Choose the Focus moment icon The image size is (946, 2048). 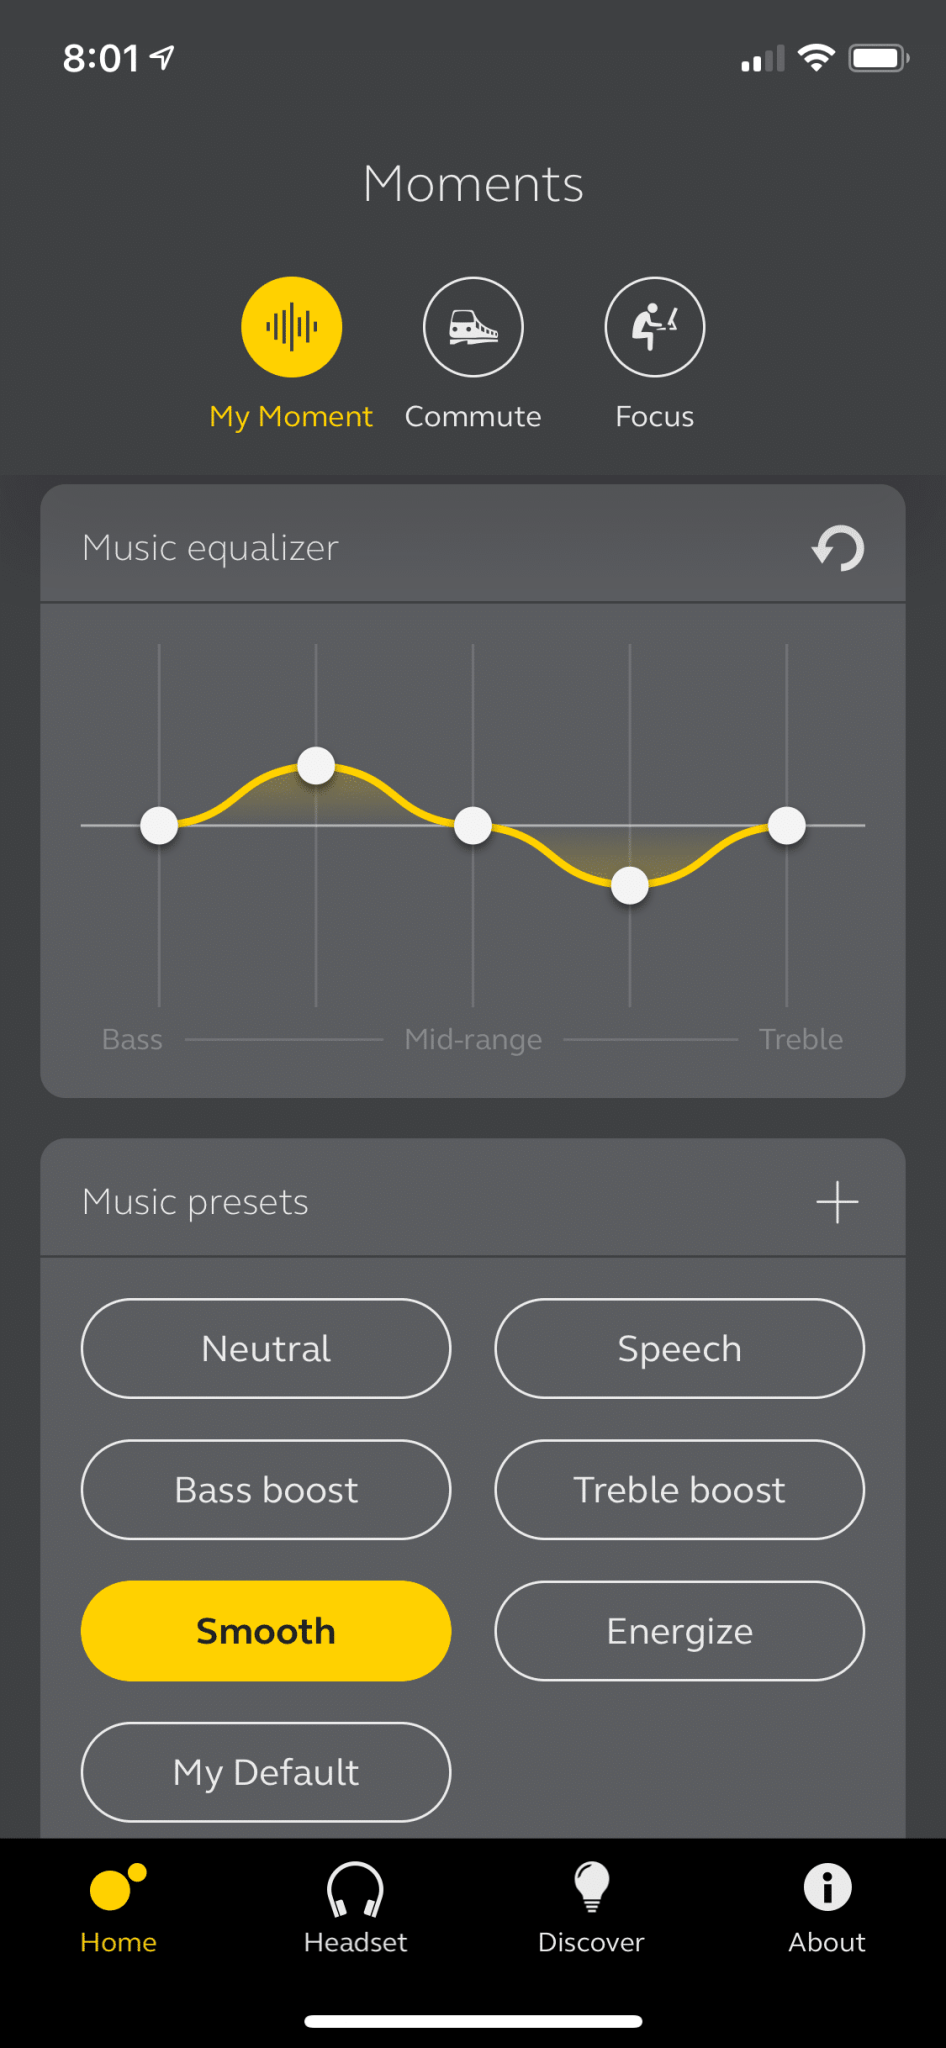coord(655,327)
